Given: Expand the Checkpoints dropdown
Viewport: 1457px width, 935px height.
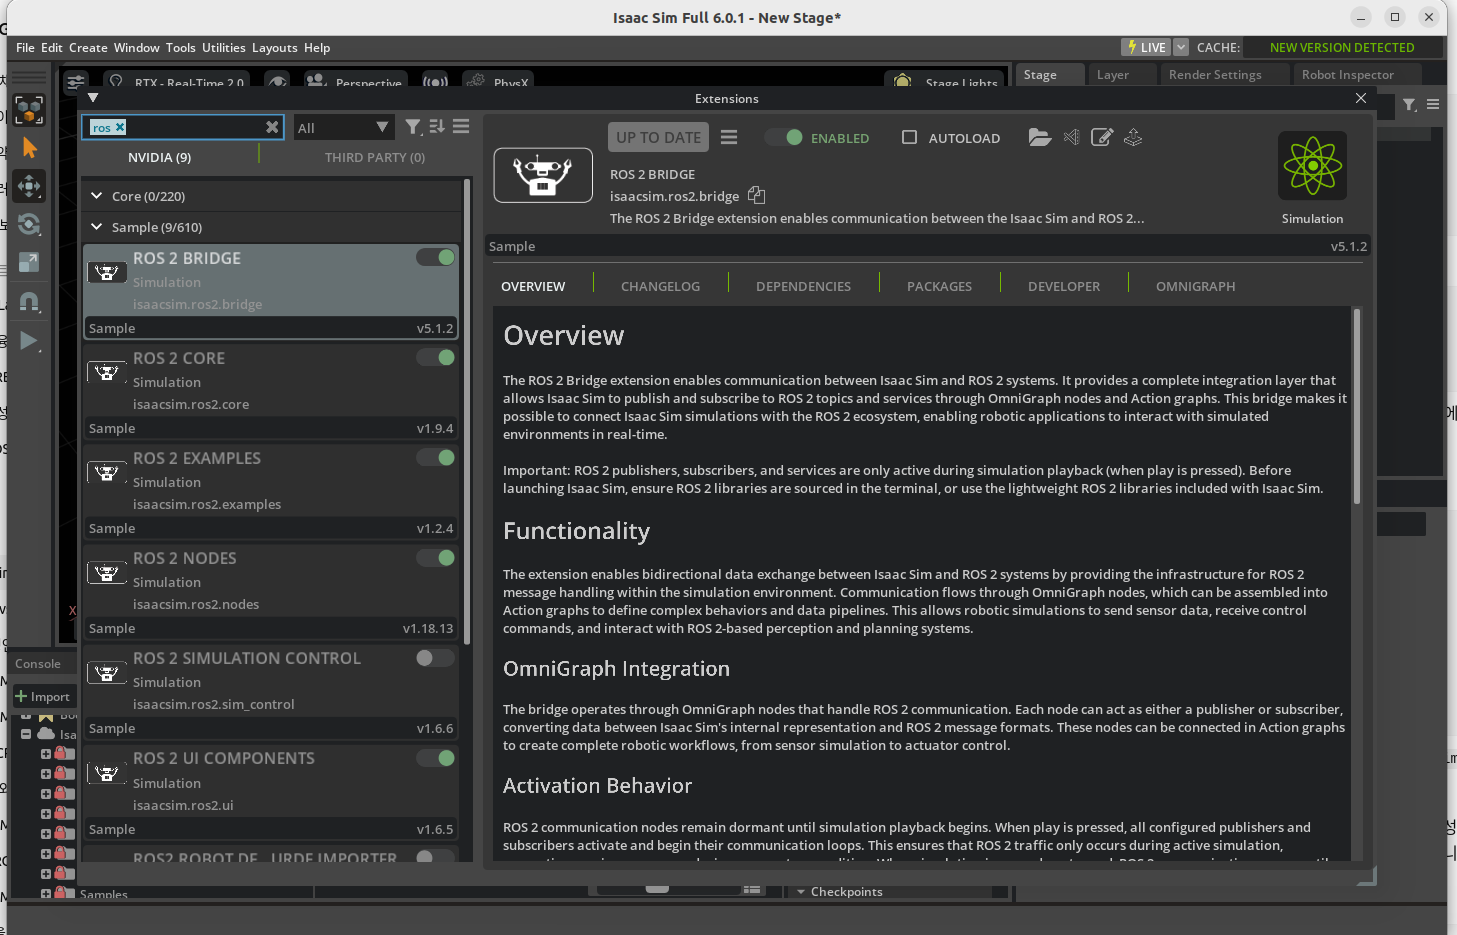Looking at the screenshot, I should tap(801, 891).
